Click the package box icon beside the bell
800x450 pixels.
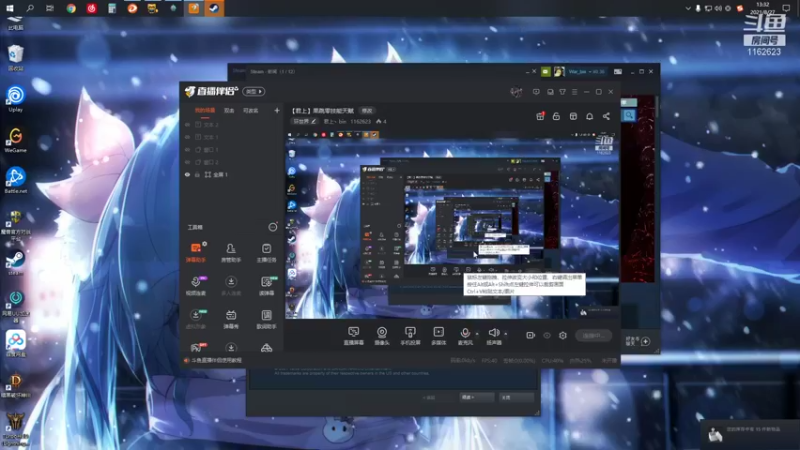pos(573,116)
